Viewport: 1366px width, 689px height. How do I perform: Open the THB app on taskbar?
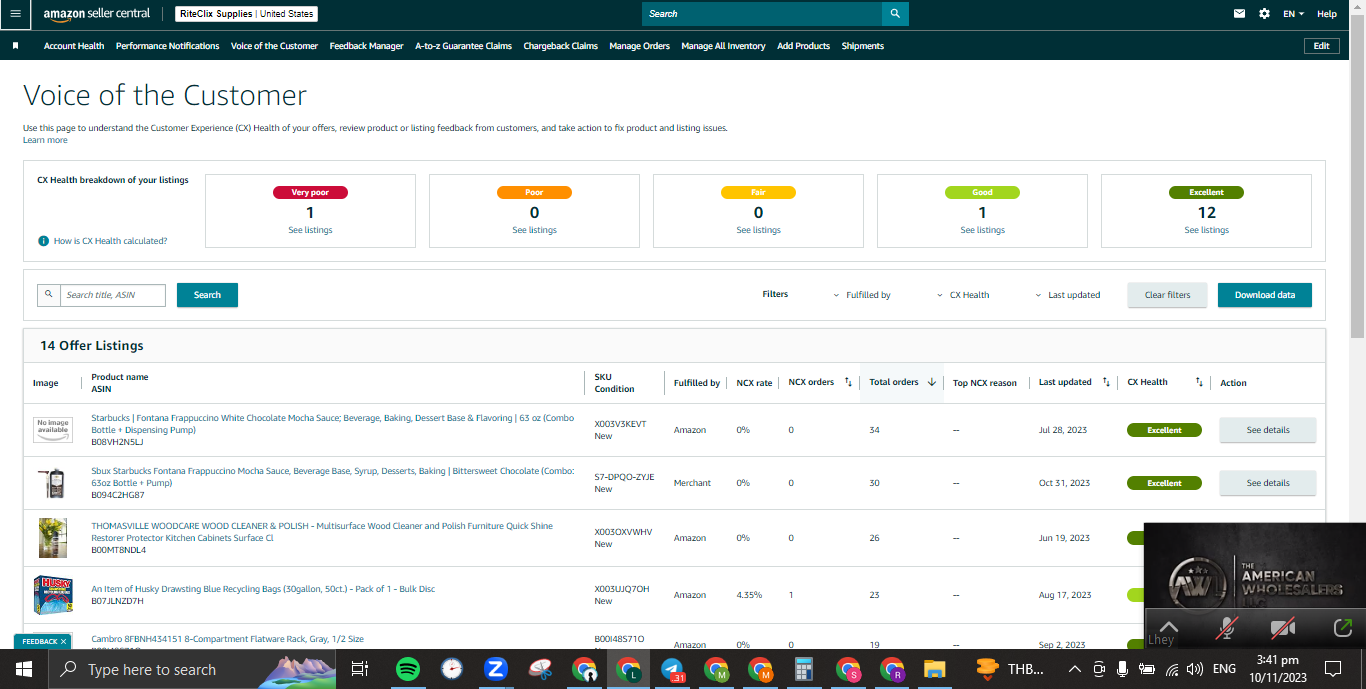1008,669
